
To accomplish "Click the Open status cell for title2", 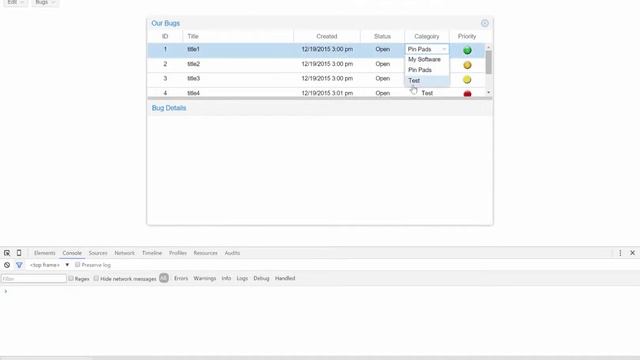I will coord(382,64).
